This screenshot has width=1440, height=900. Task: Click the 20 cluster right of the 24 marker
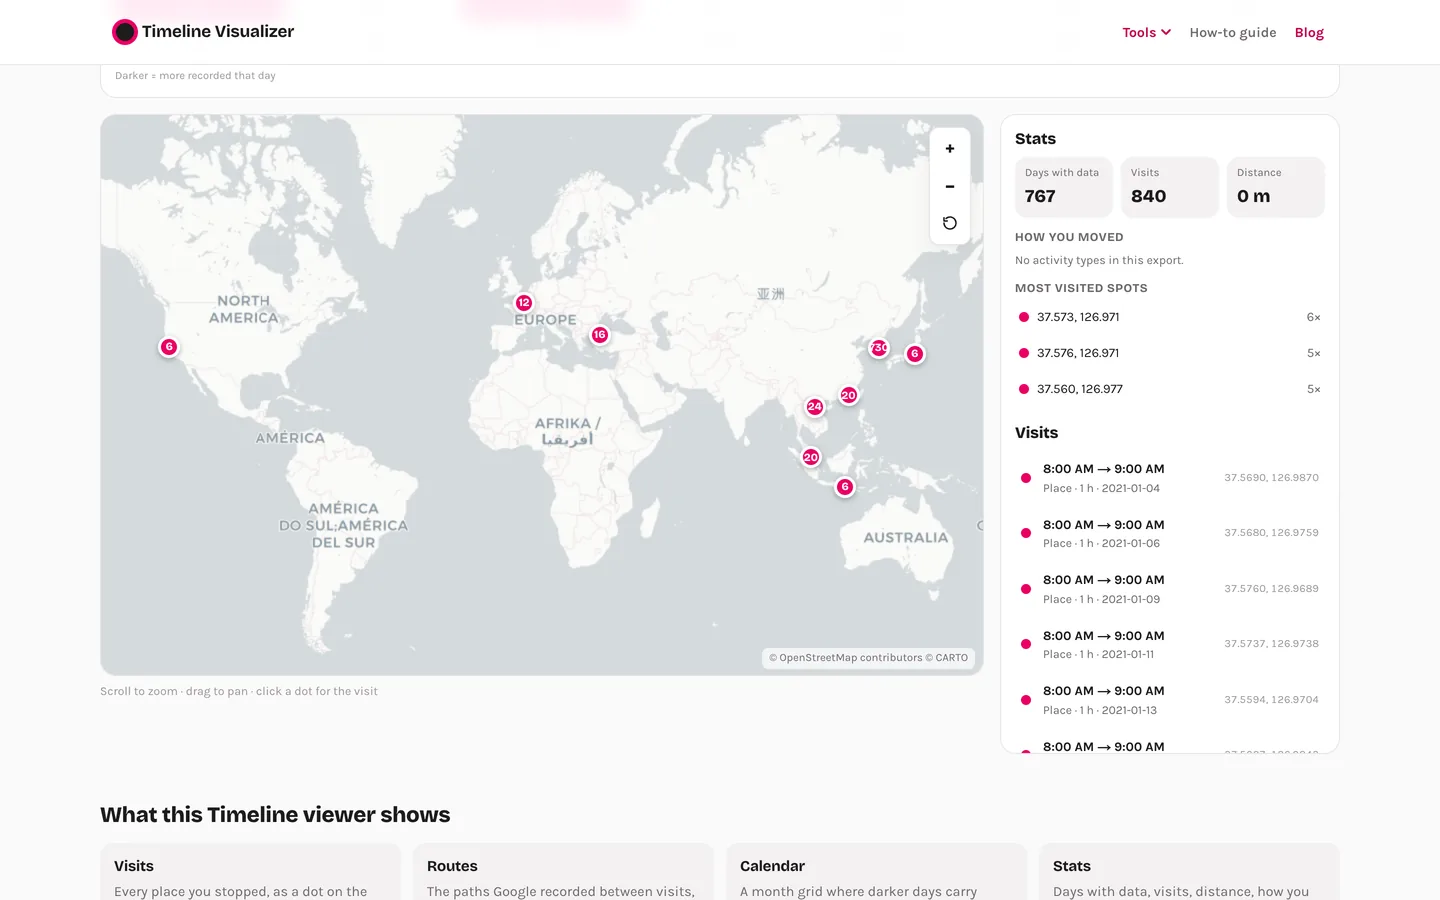[849, 395]
